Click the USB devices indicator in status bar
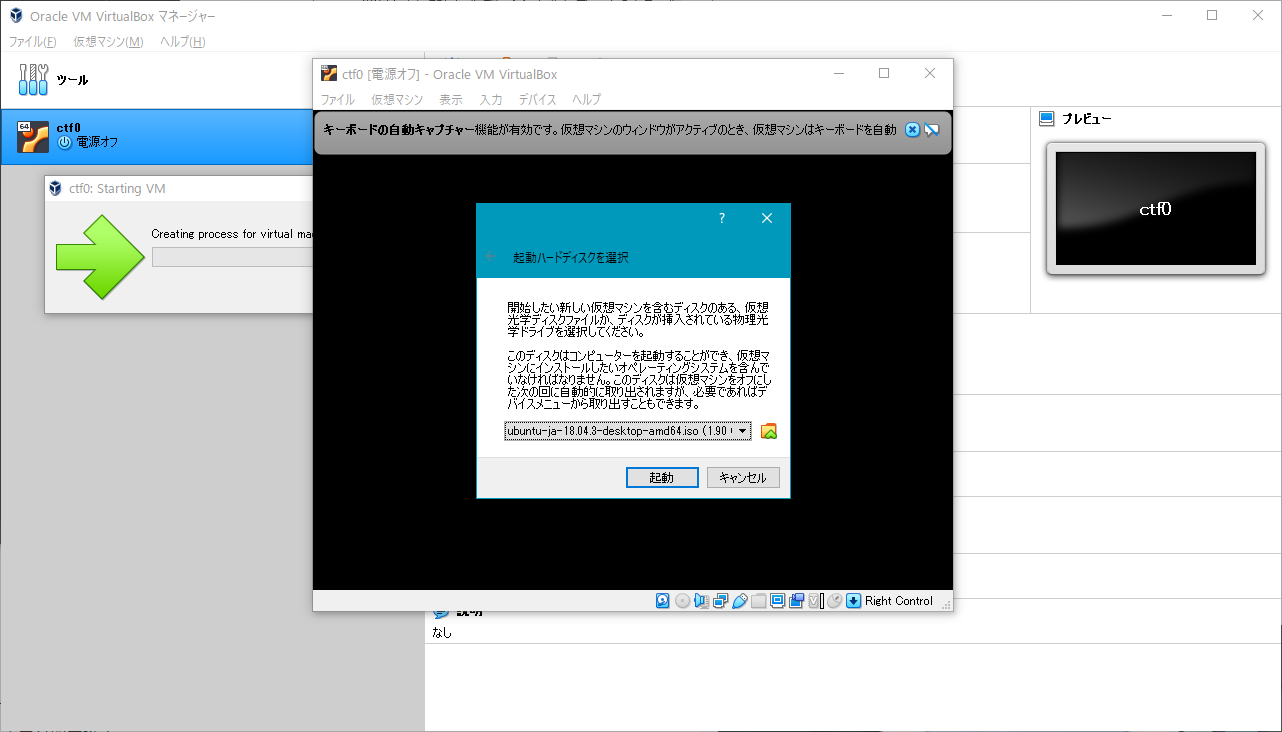1282x732 pixels. click(x=740, y=601)
